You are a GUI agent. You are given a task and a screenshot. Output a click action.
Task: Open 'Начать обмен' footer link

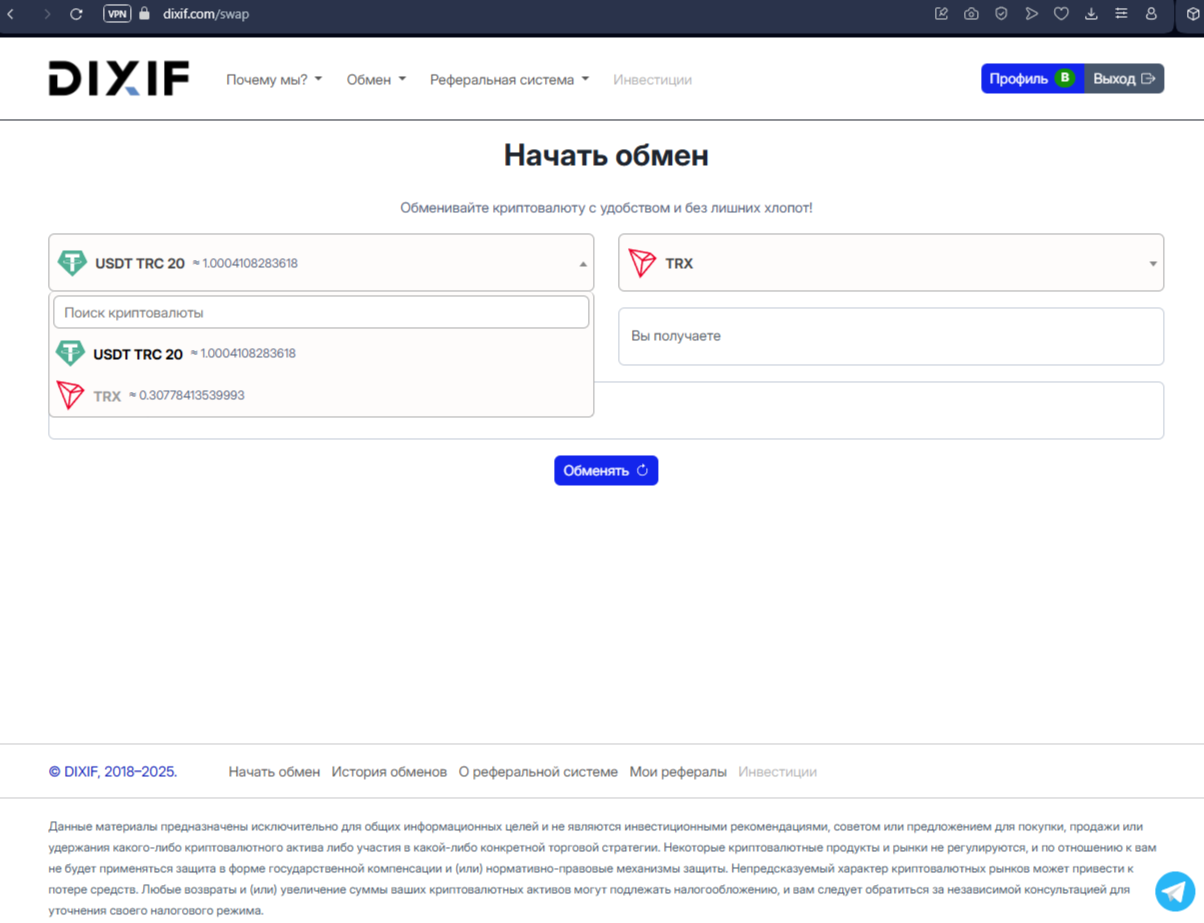tap(274, 772)
